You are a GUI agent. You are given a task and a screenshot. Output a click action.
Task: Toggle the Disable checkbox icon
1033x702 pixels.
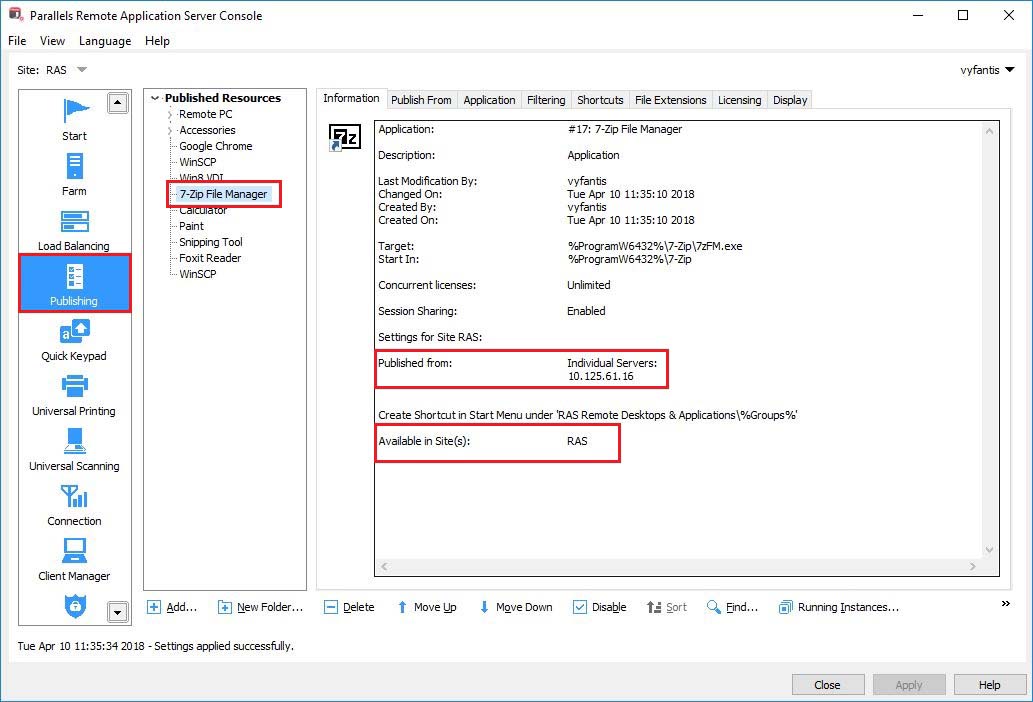click(x=579, y=607)
